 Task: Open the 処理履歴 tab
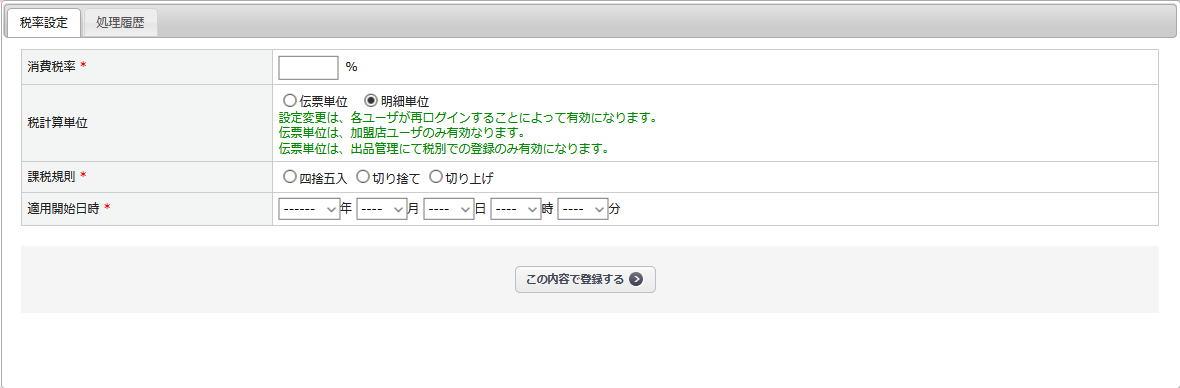pyautogui.click(x=120, y=23)
